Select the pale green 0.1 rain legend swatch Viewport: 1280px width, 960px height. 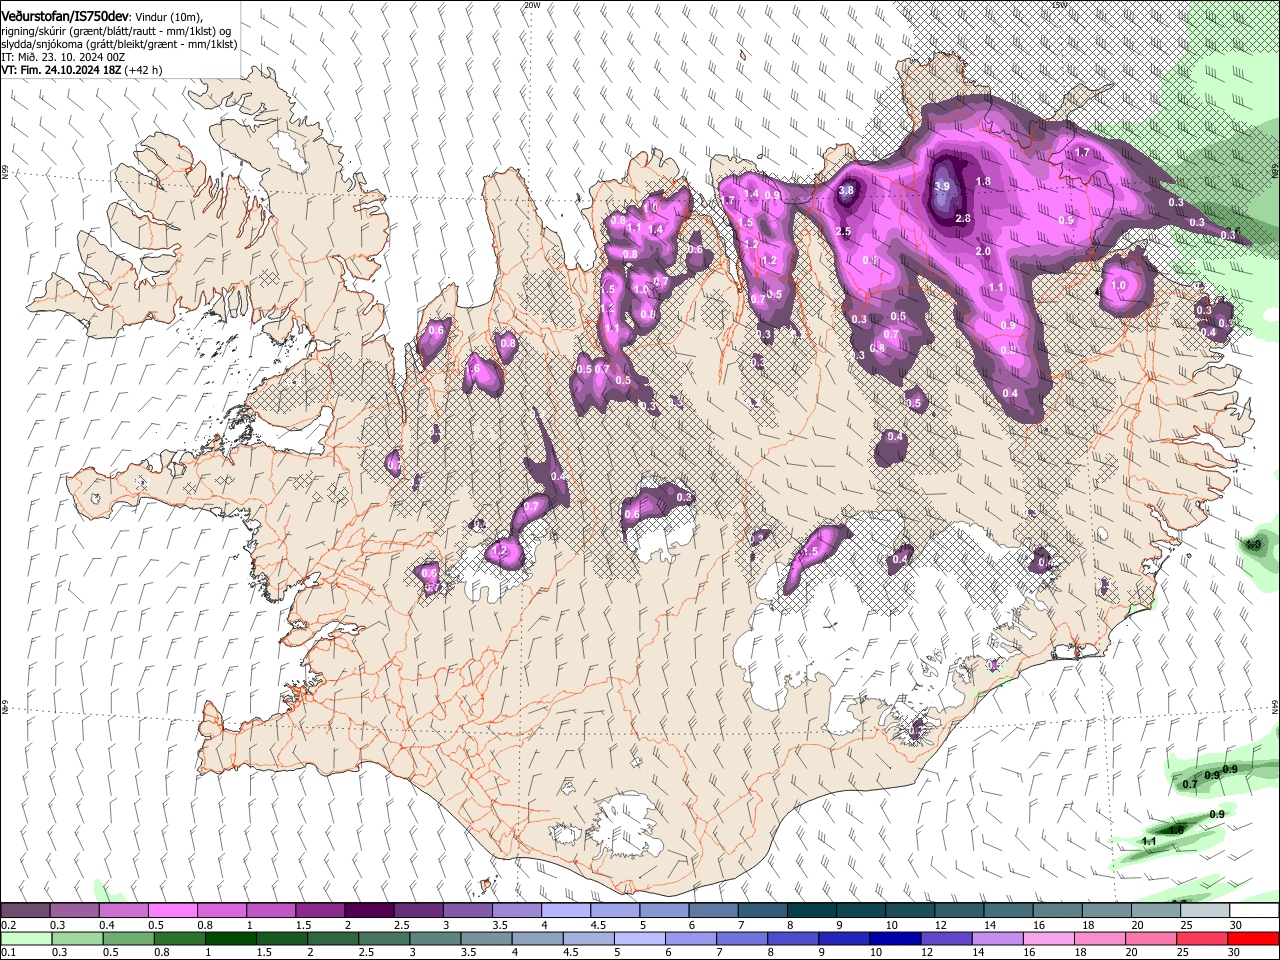(25, 938)
